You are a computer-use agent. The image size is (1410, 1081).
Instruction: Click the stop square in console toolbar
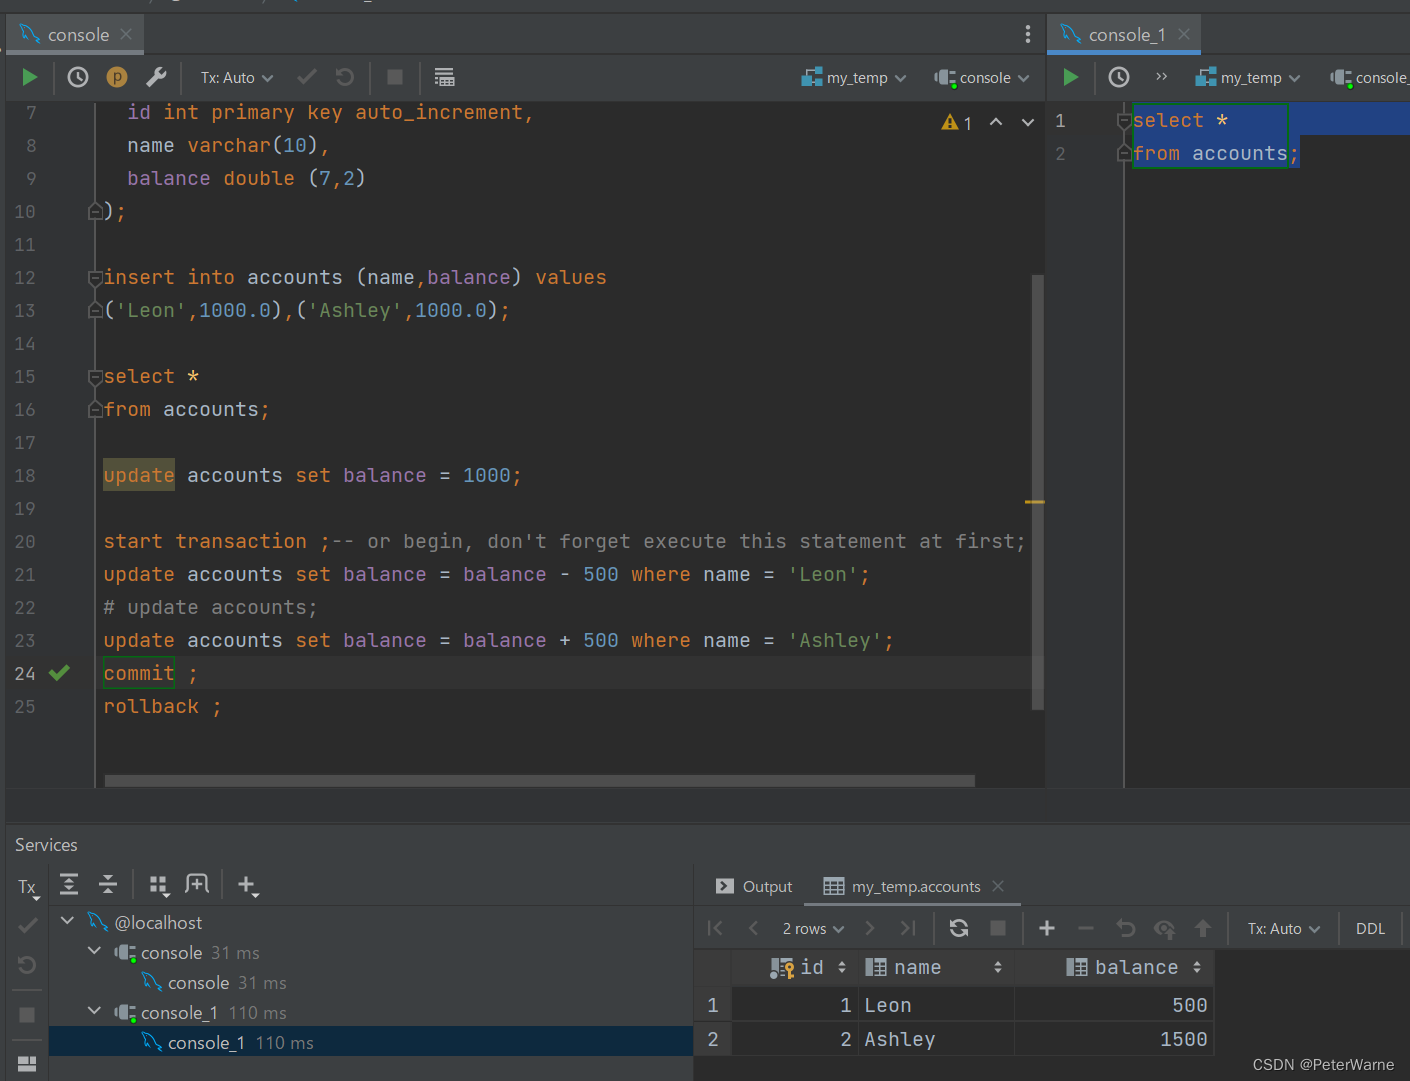coord(395,77)
